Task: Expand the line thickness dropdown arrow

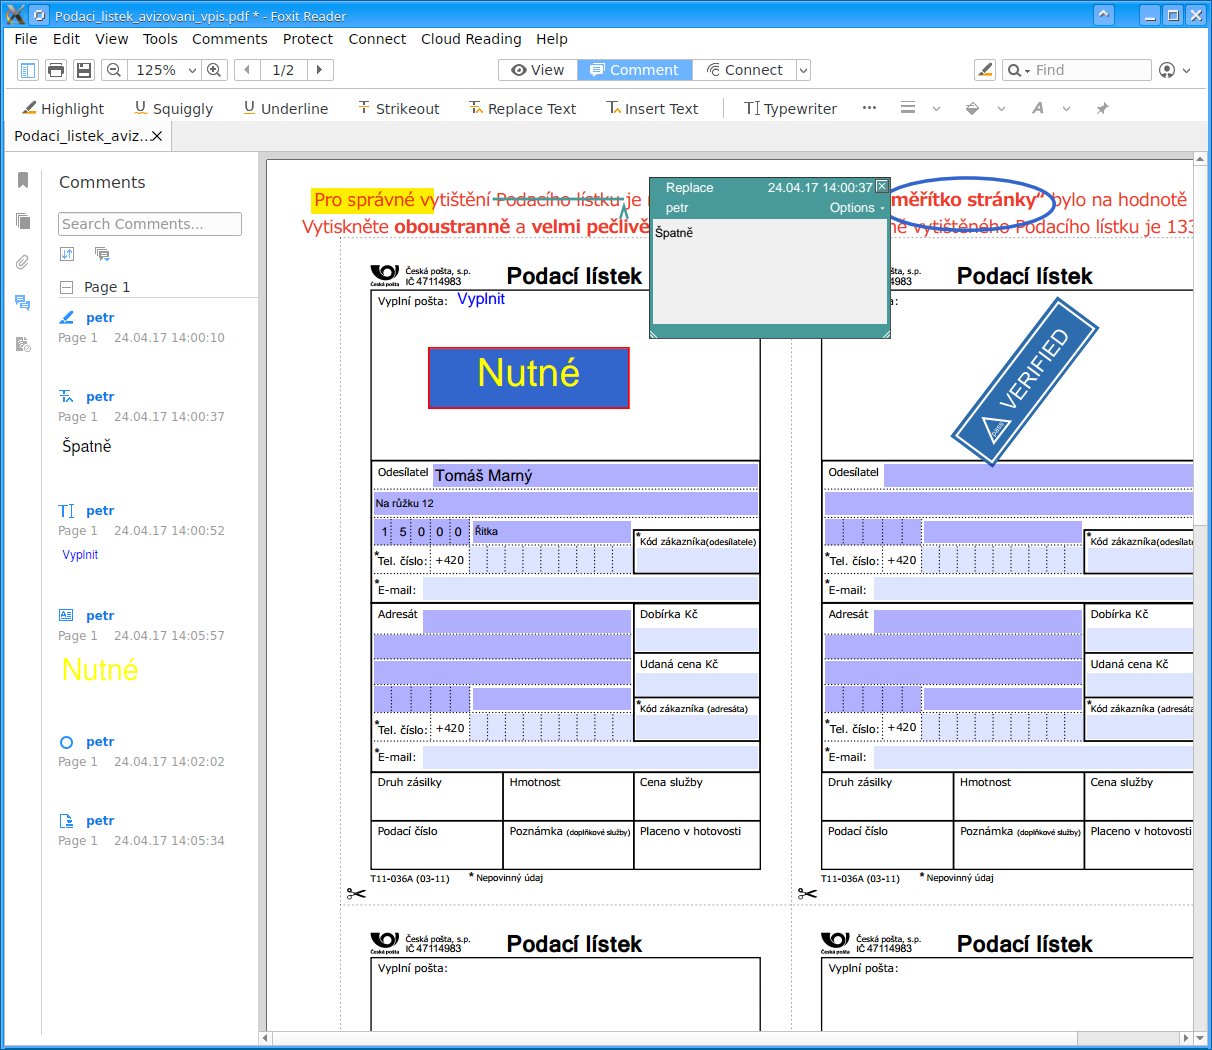Action: (936, 108)
